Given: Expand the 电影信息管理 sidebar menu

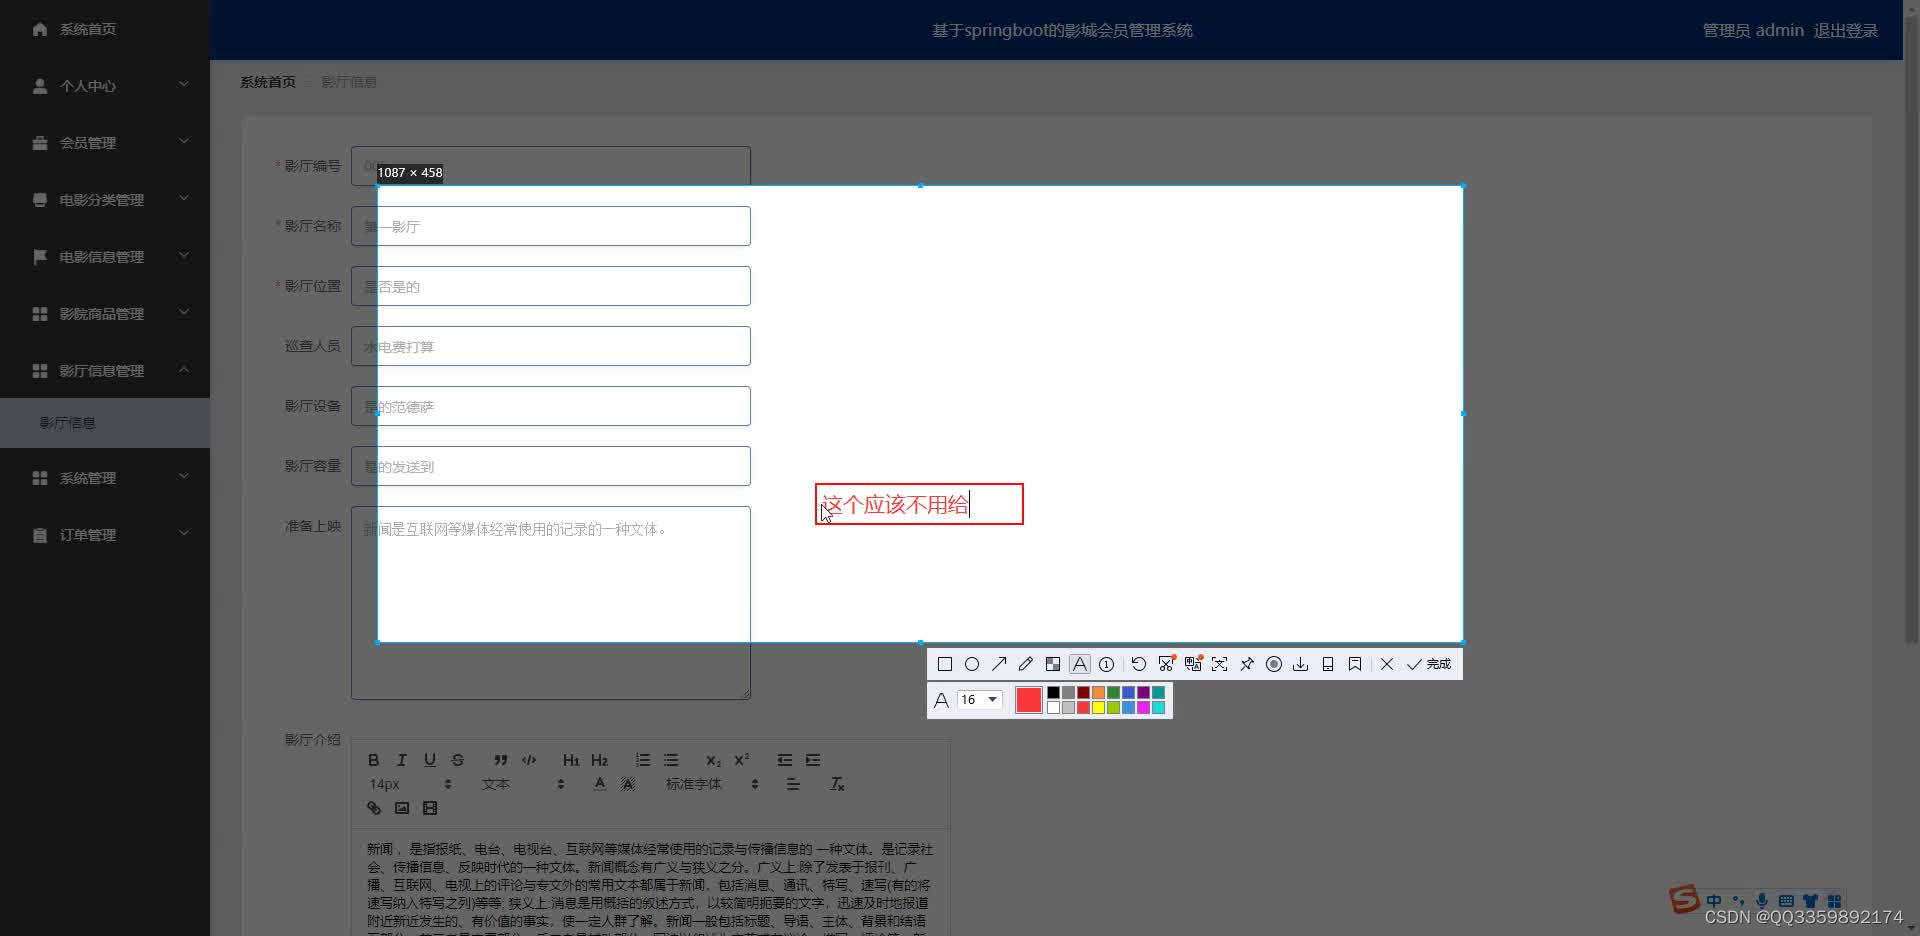Looking at the screenshot, I should tap(105, 257).
